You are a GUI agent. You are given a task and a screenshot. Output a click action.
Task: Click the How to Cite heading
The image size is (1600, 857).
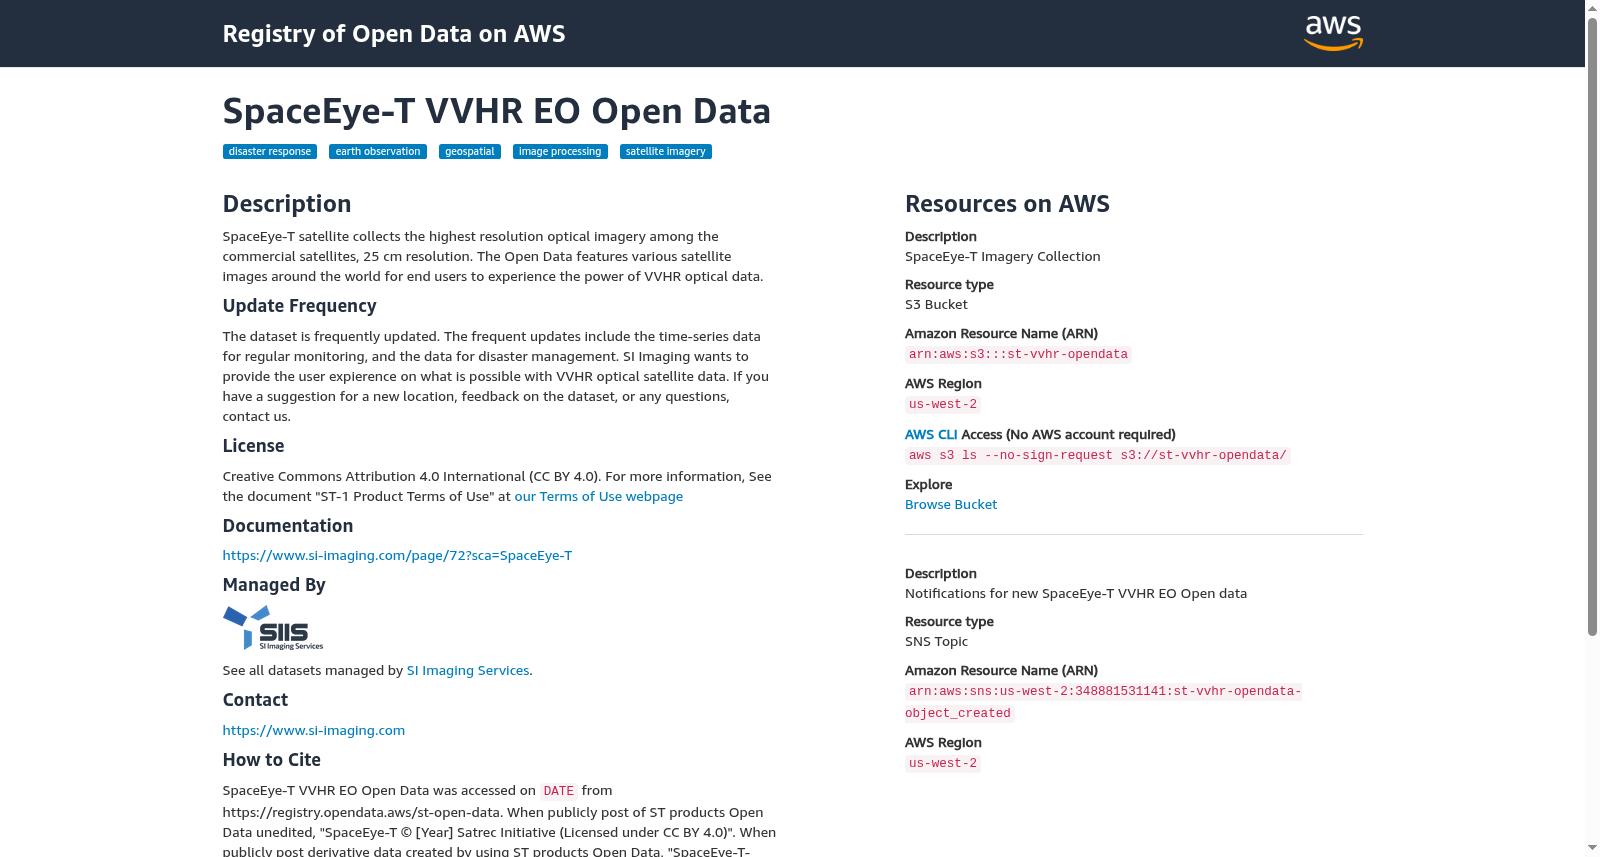click(272, 760)
